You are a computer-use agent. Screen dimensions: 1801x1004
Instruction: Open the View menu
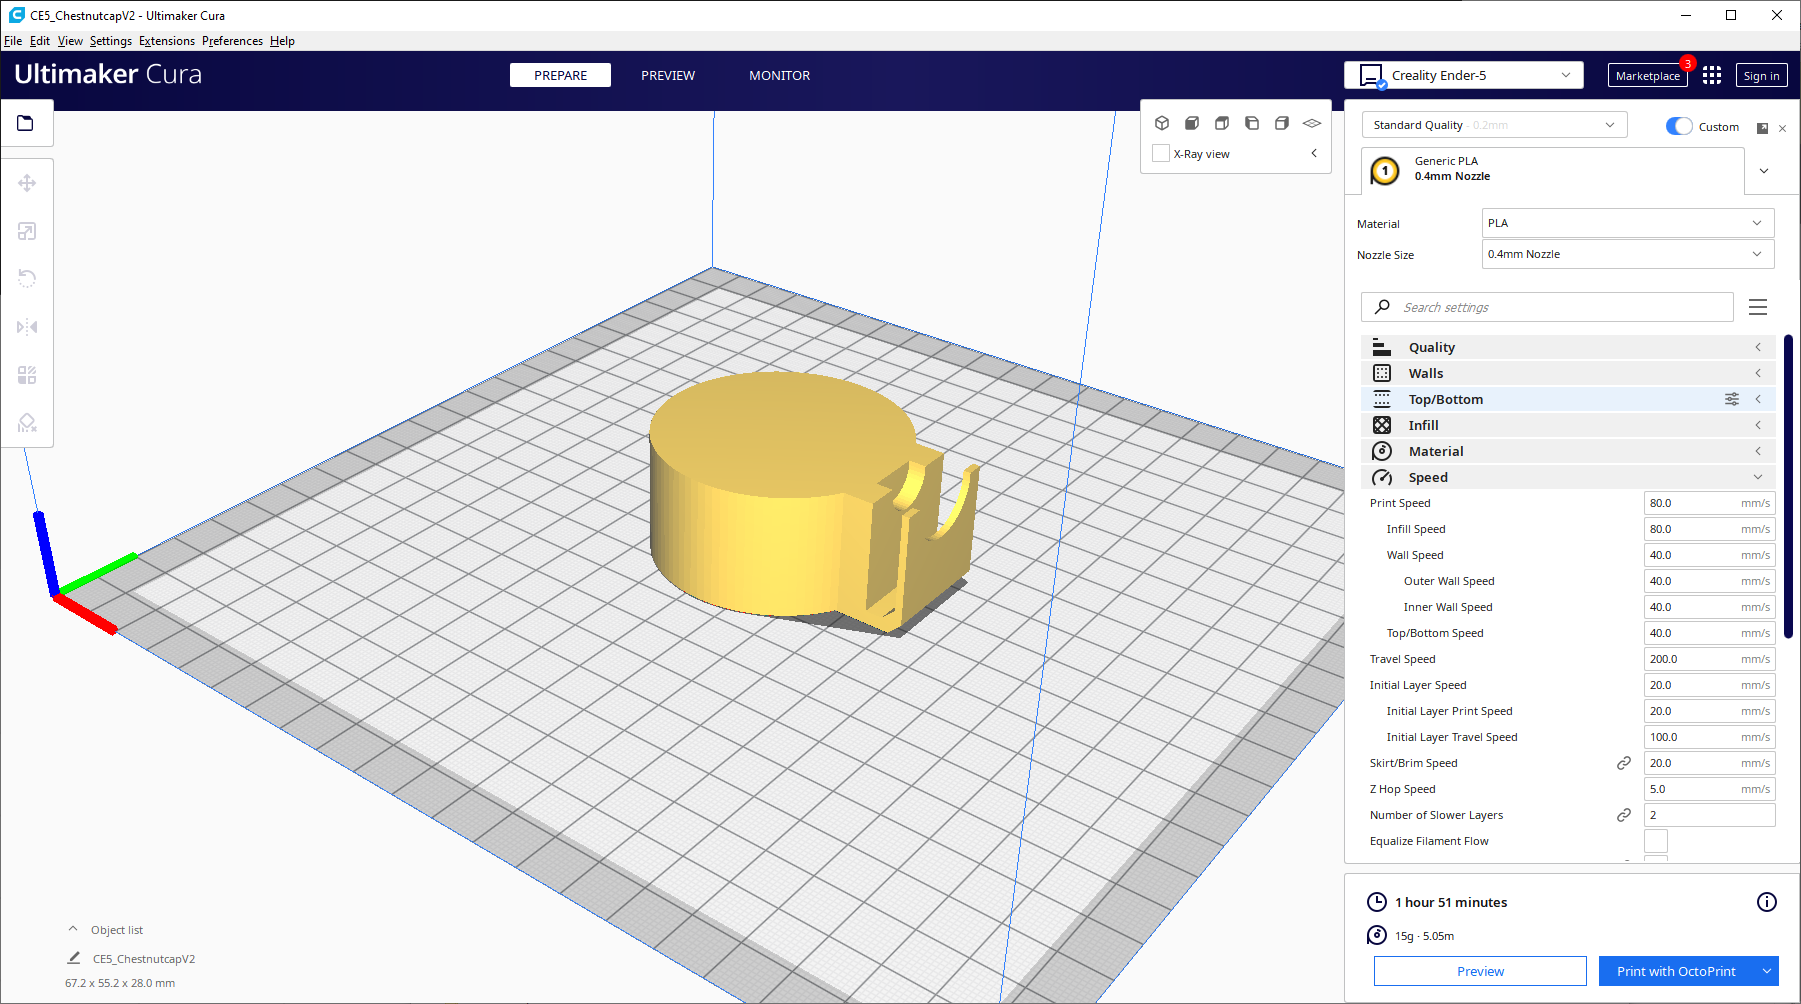point(70,41)
